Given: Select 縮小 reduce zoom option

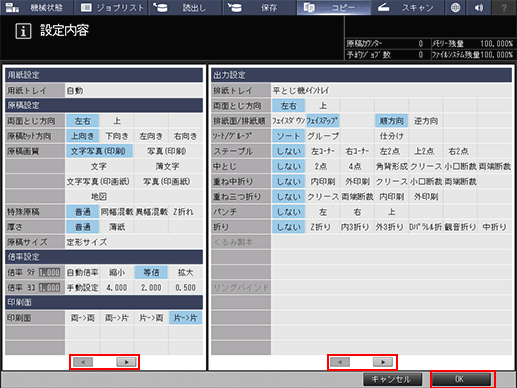Looking at the screenshot, I should coord(117,272).
